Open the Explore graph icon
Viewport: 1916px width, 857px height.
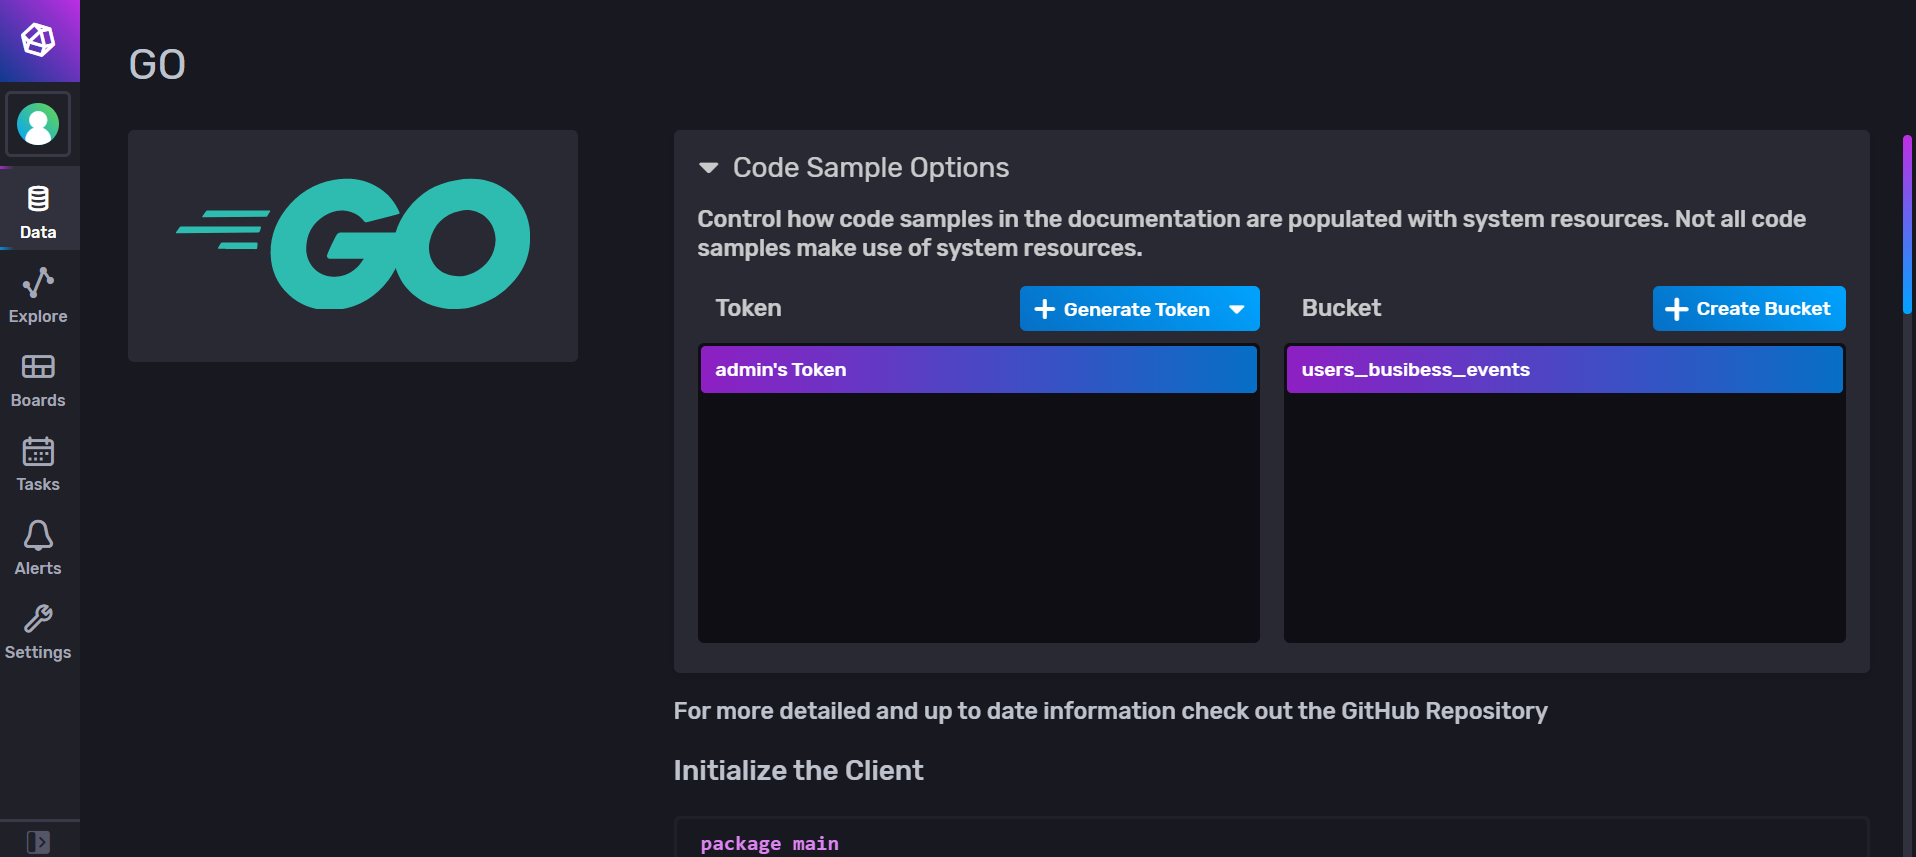(x=38, y=283)
